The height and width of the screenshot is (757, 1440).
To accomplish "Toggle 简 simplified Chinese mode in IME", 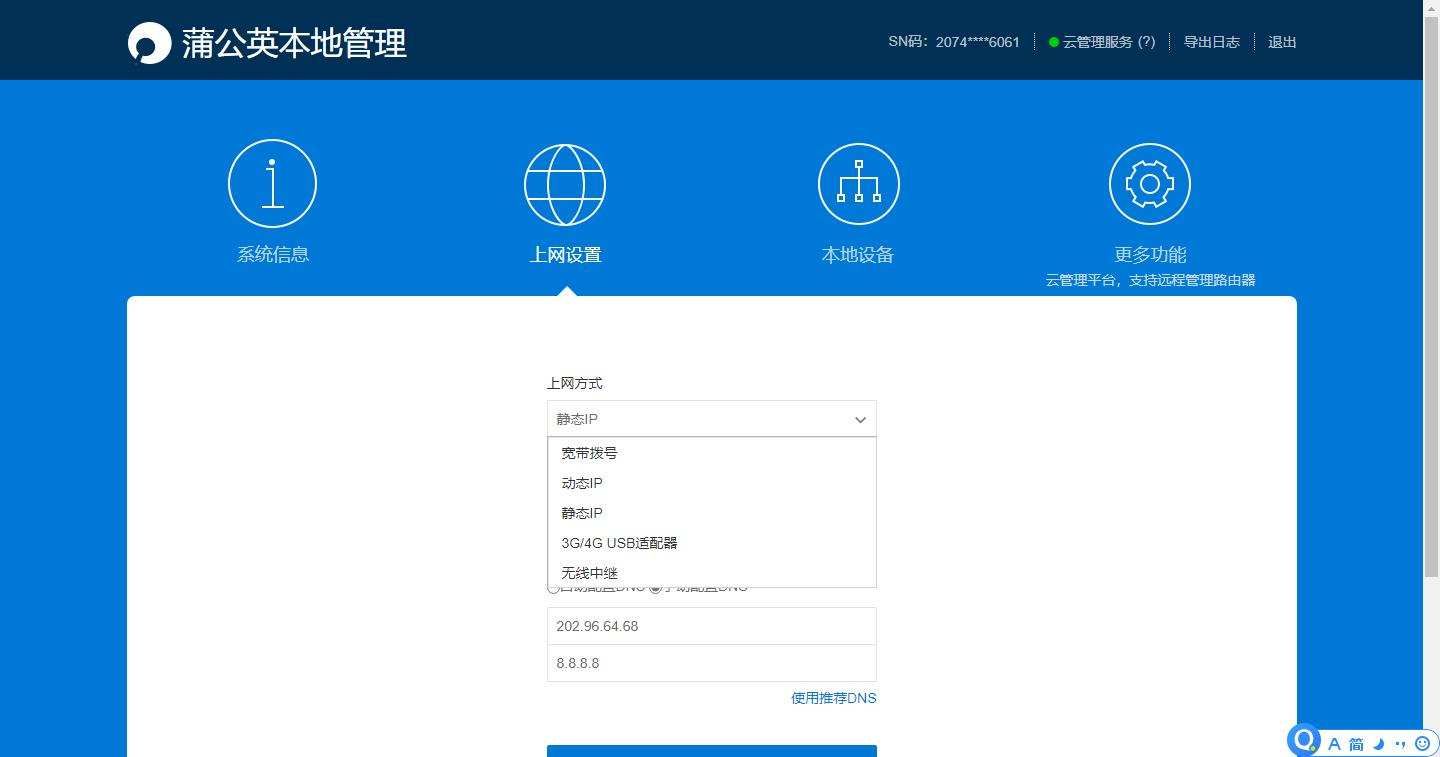I will (x=1356, y=744).
